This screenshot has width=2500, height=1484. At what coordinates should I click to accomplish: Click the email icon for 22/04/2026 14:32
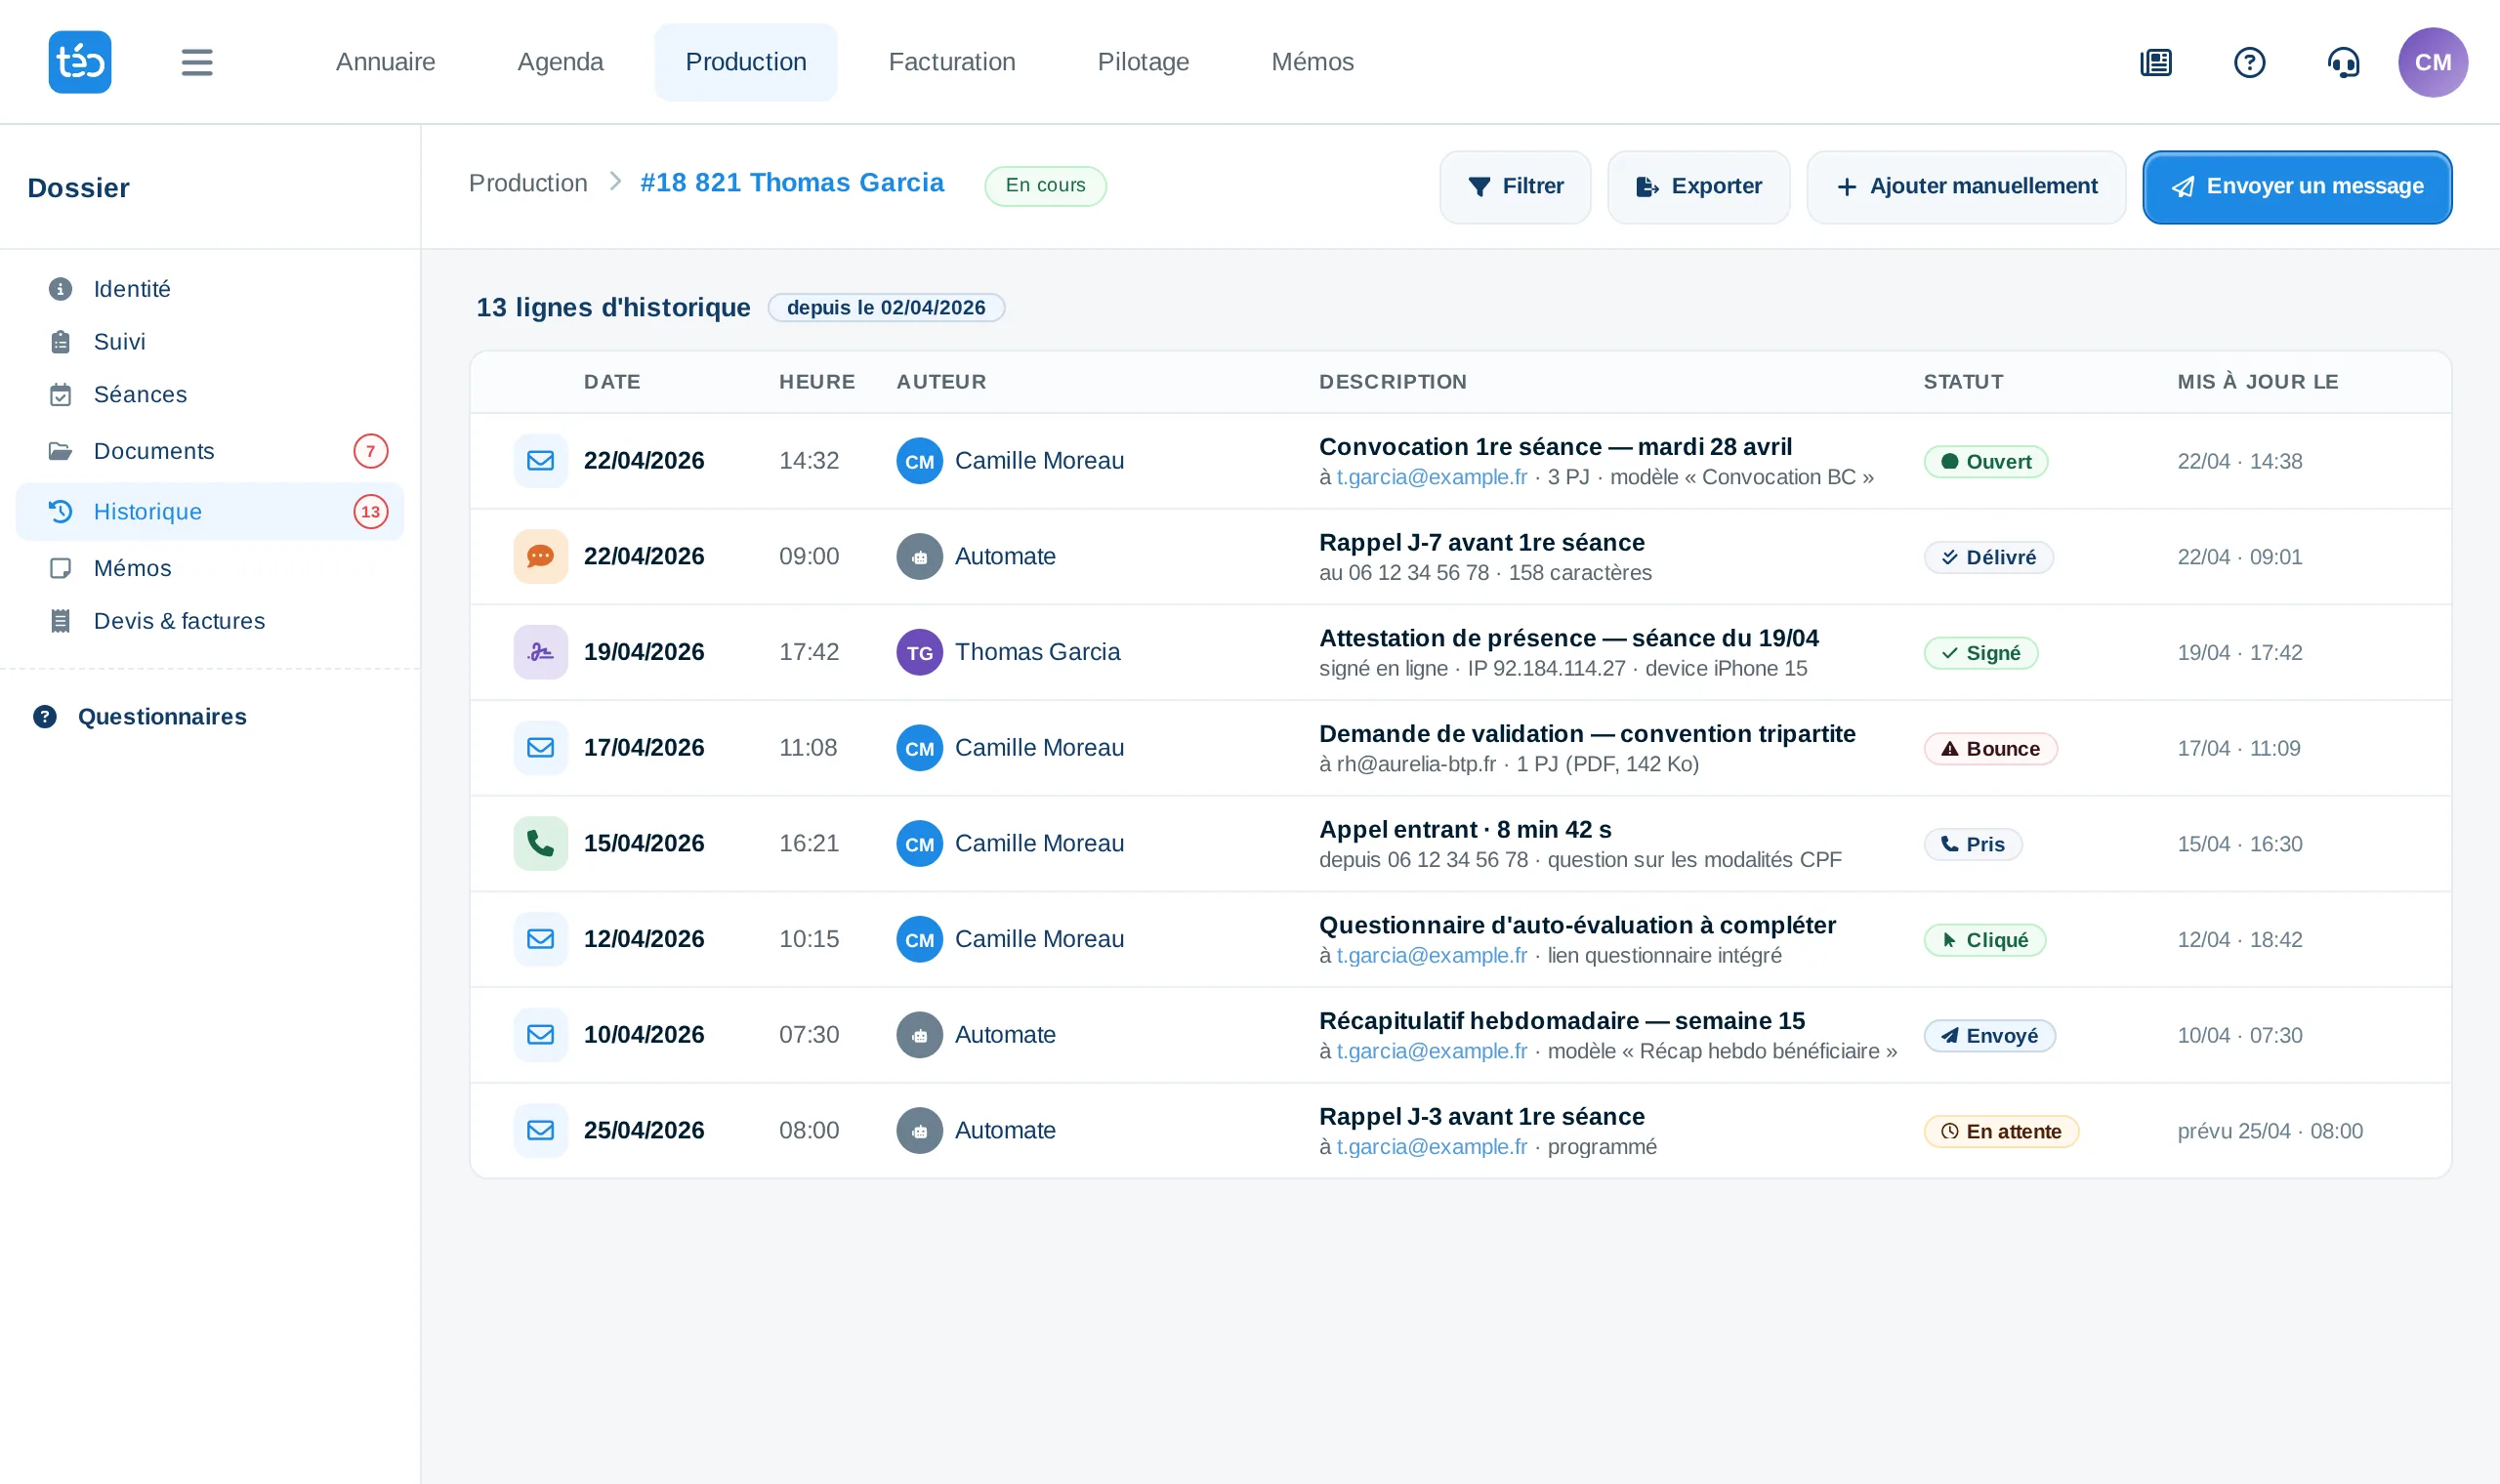(x=541, y=461)
